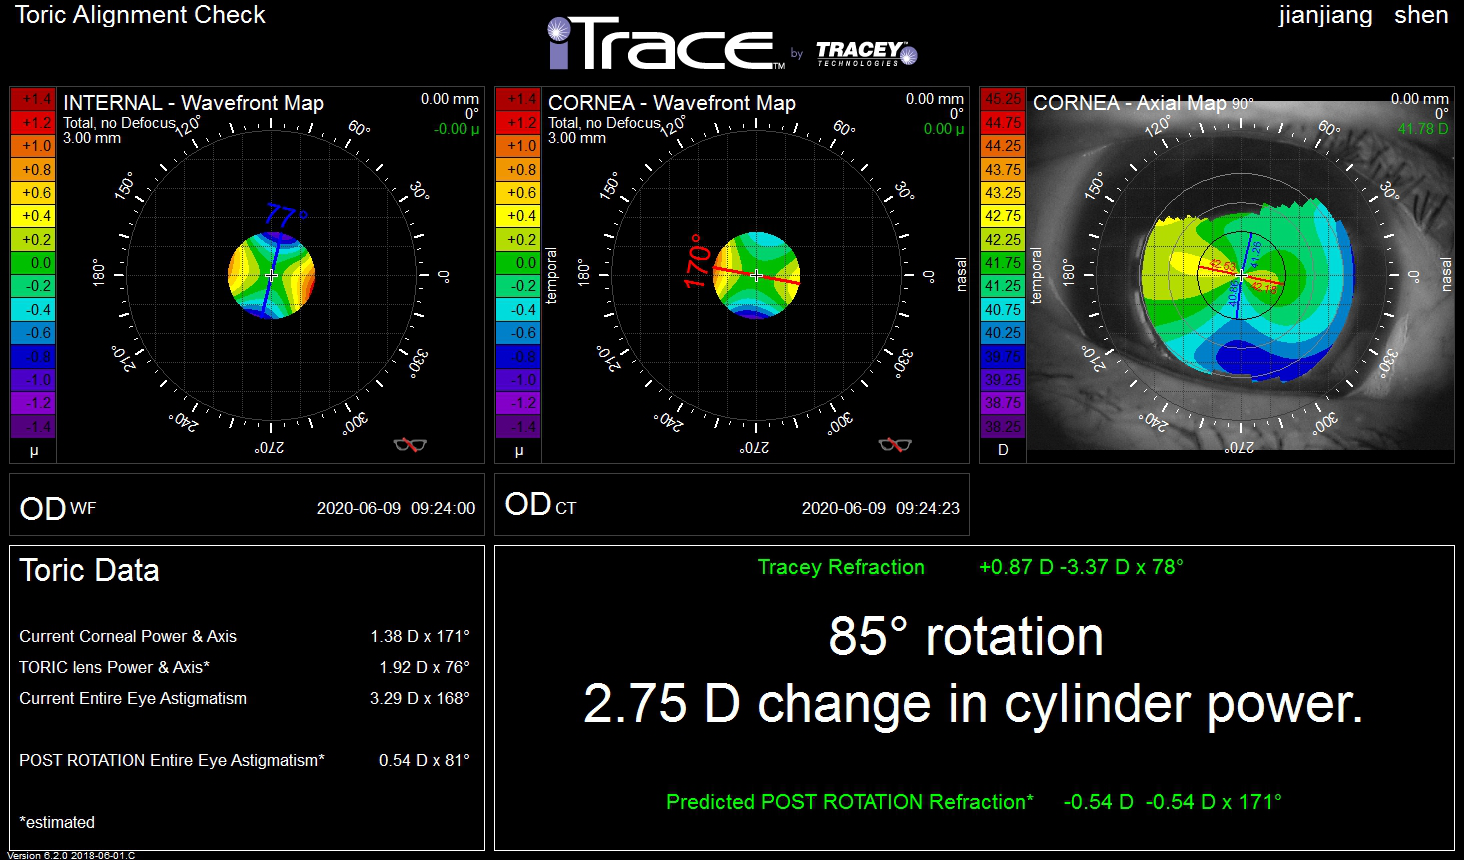1464x860 pixels.
Task: Click the predicted value "-0.54 D -0.54 D x 171°"
Action: [1172, 802]
